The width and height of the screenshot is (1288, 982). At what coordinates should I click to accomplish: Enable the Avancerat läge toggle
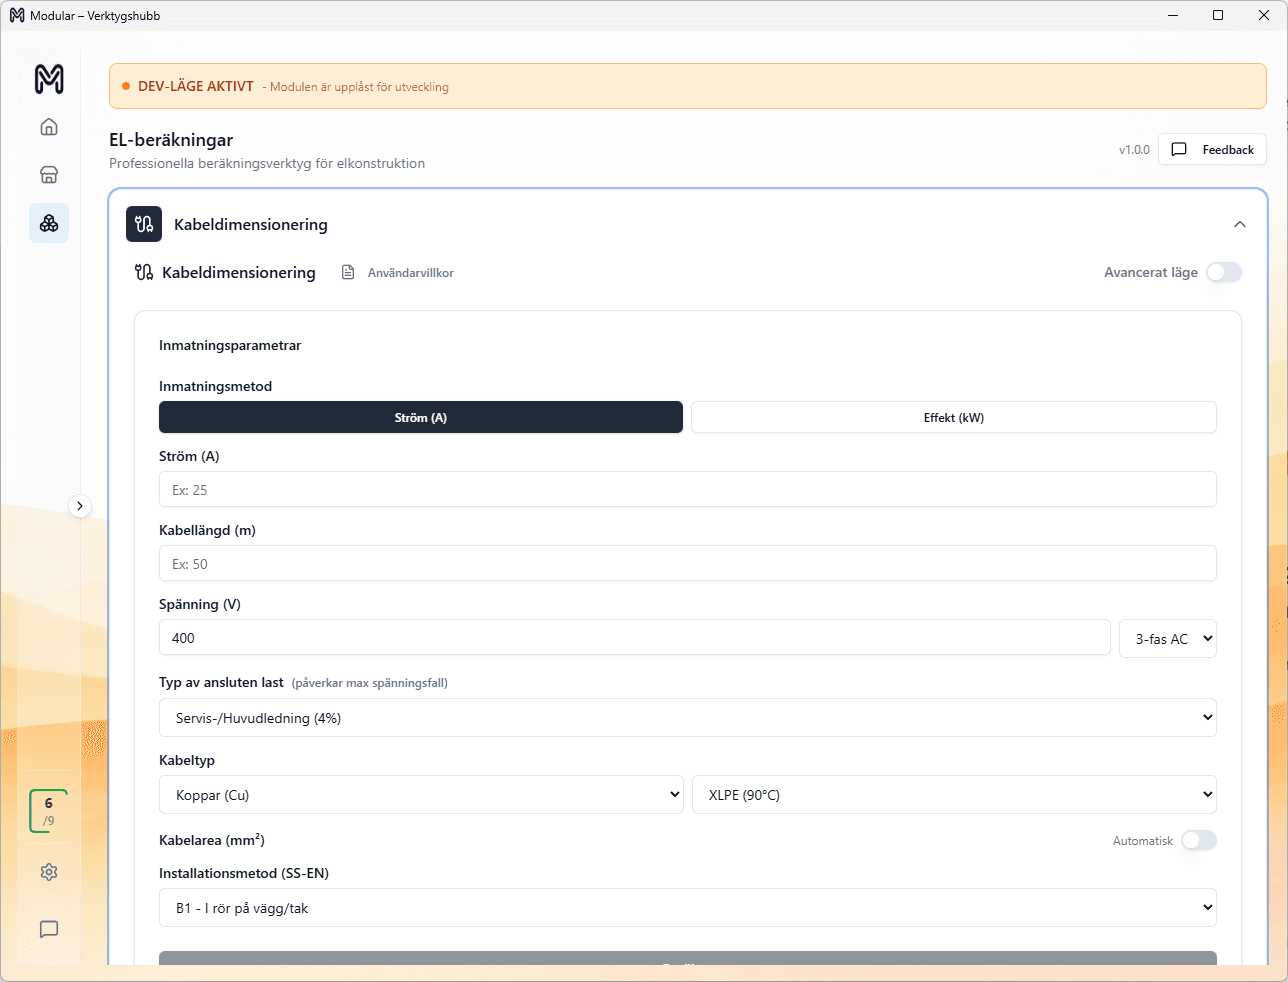pos(1223,272)
